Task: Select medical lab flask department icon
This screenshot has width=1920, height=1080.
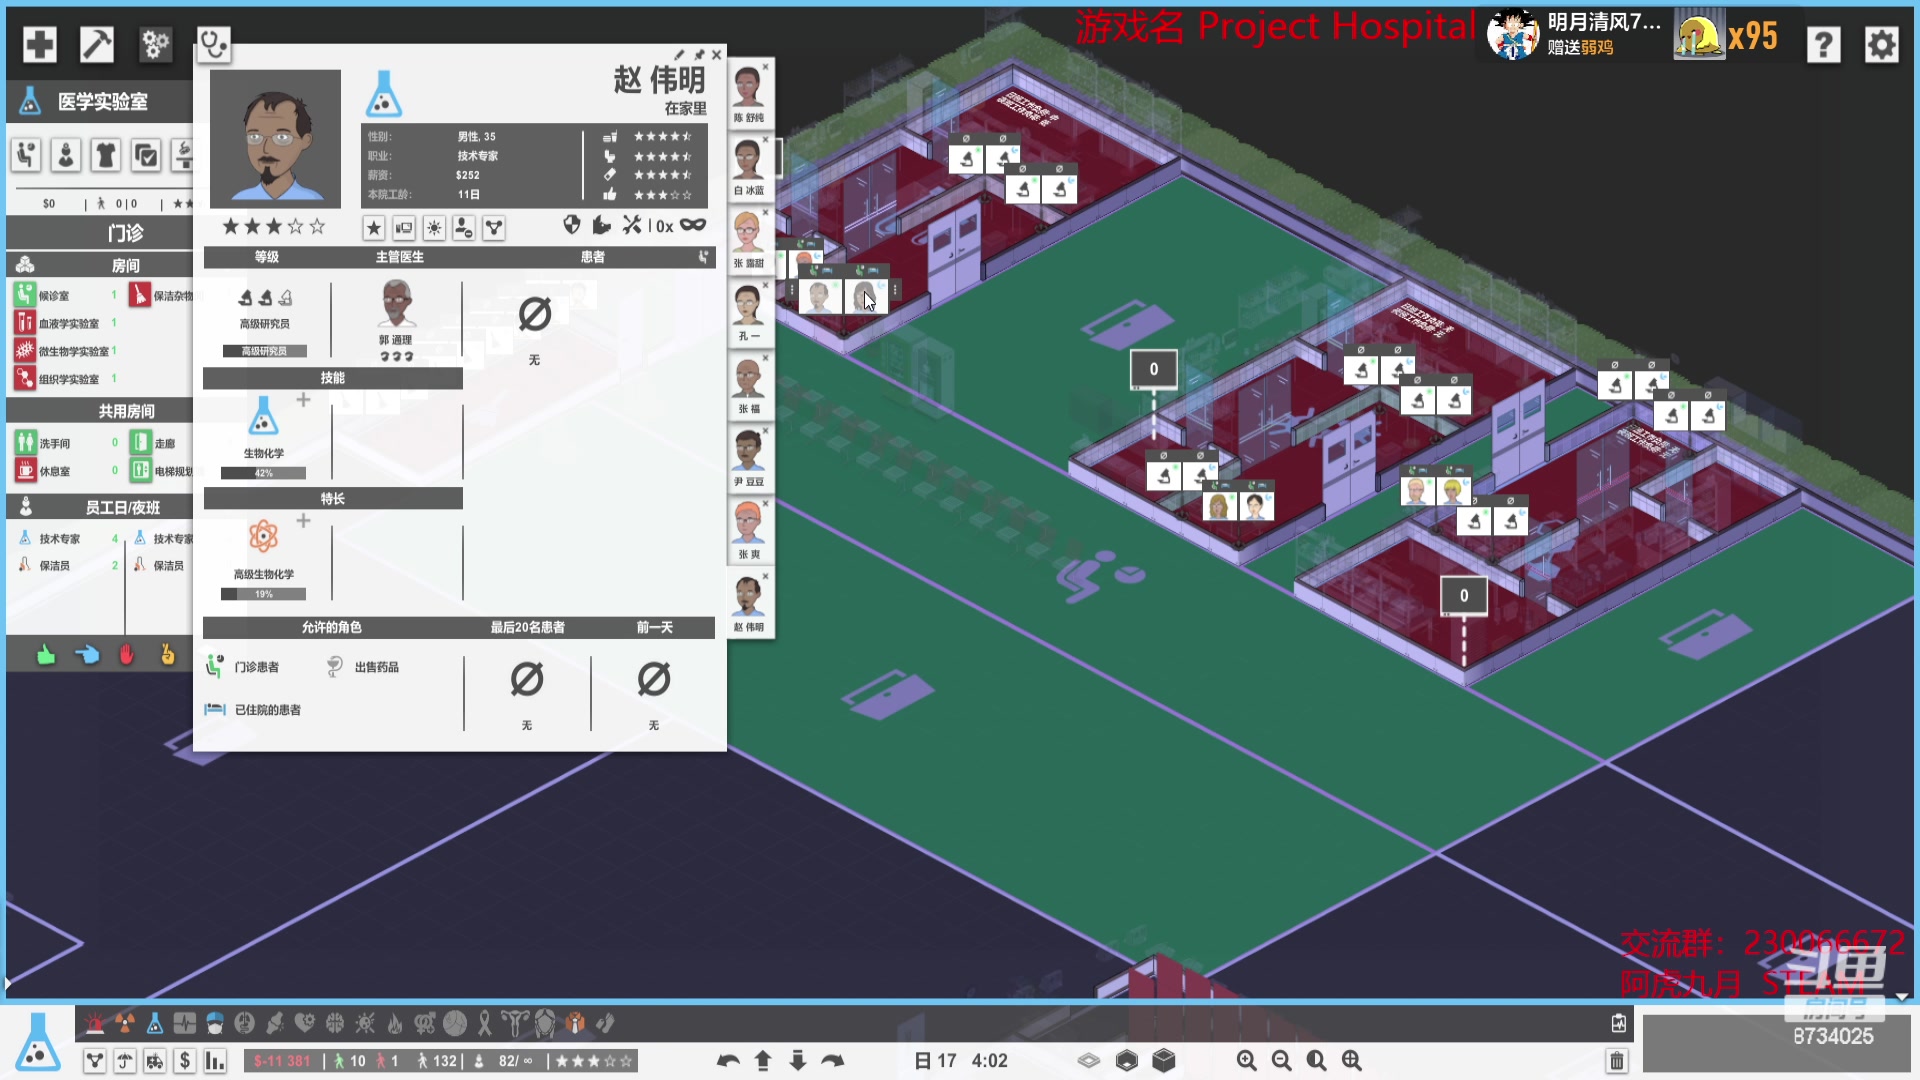Action: 155,1023
